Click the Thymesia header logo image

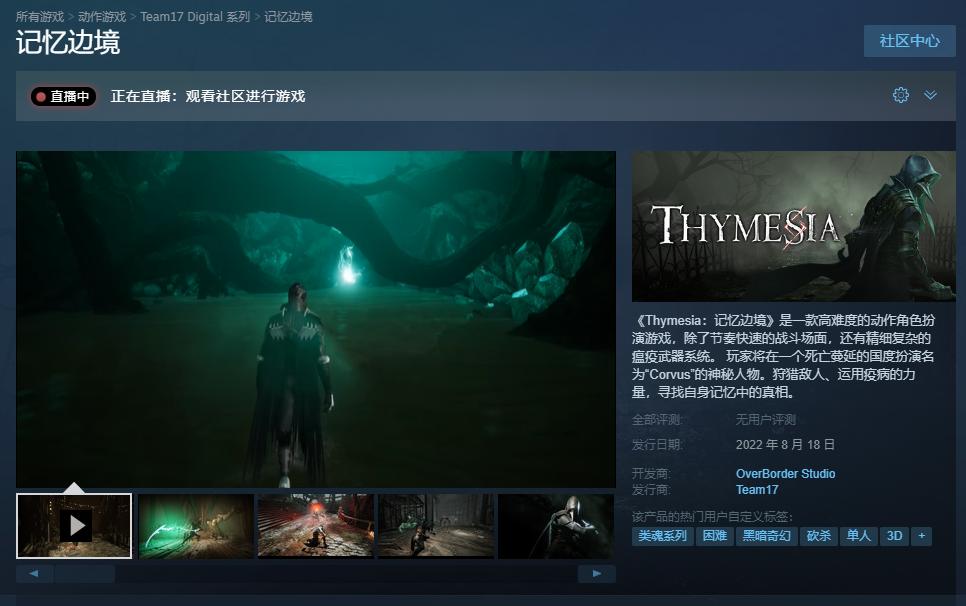793,226
